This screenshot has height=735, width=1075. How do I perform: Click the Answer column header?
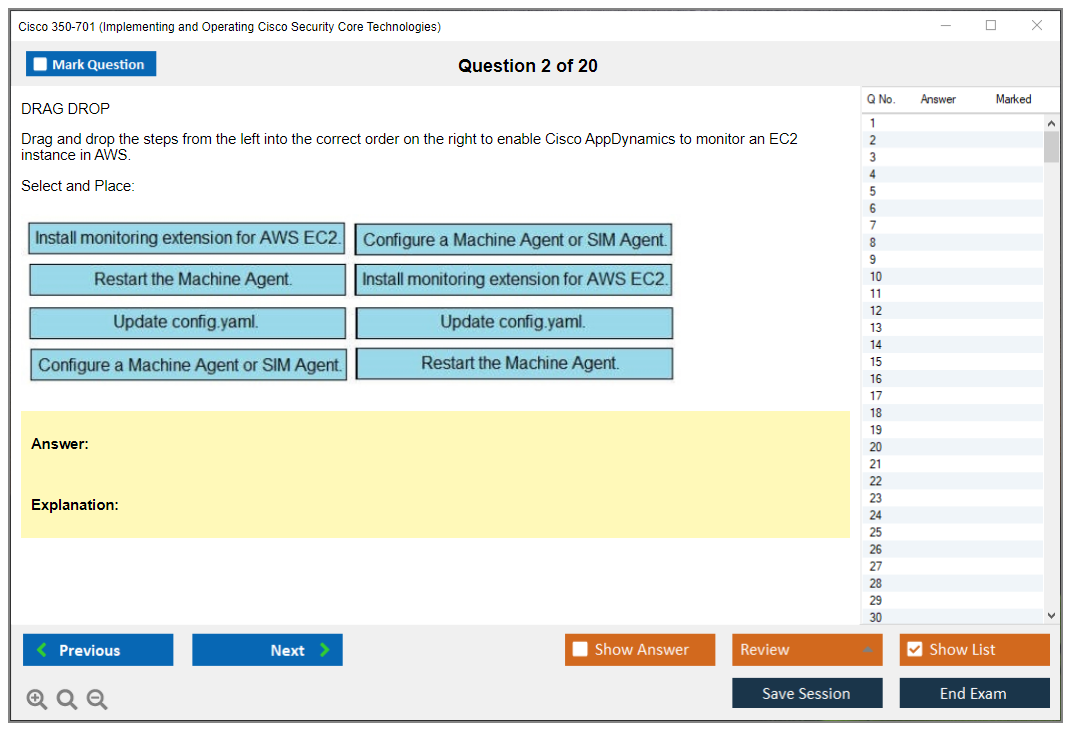(938, 99)
